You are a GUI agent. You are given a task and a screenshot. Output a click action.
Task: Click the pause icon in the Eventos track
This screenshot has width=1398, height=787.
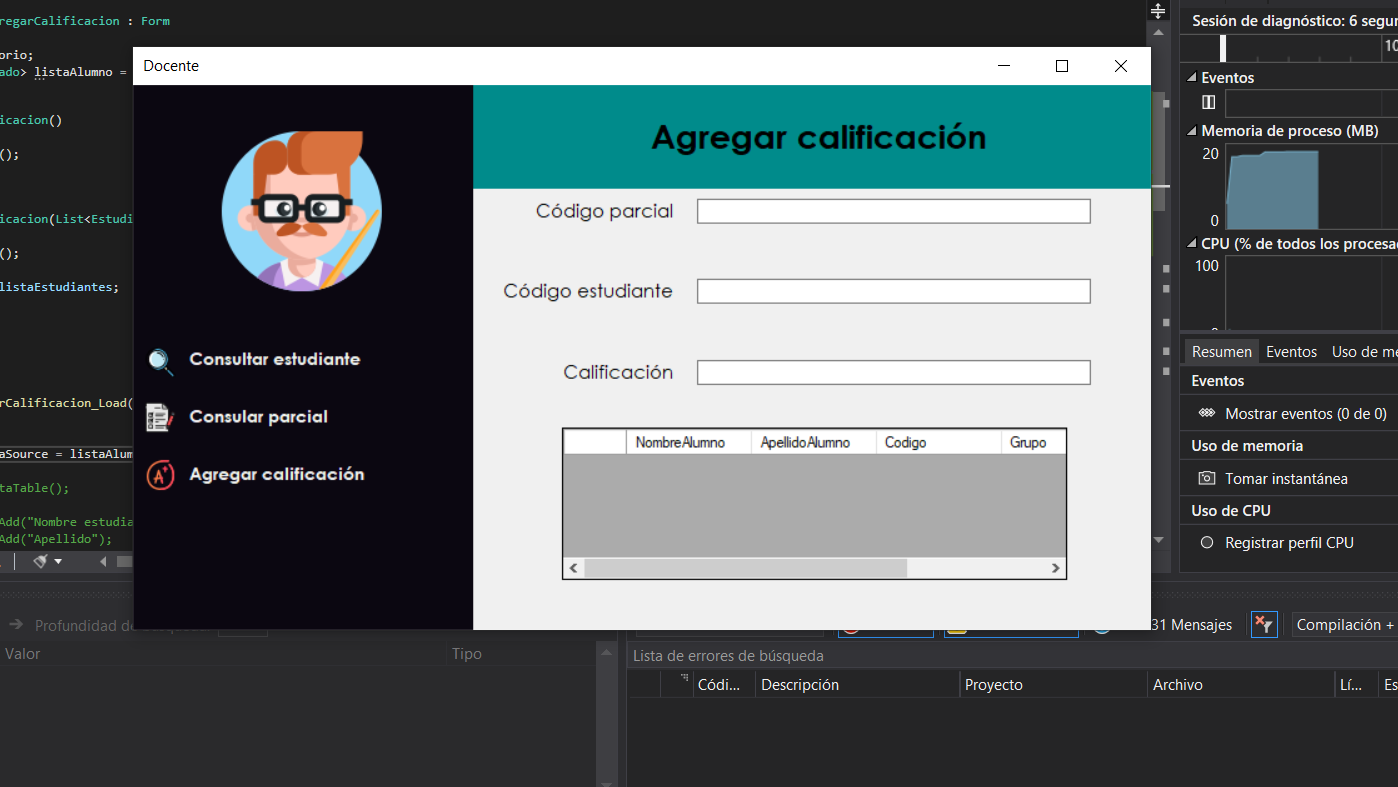pos(1208,102)
